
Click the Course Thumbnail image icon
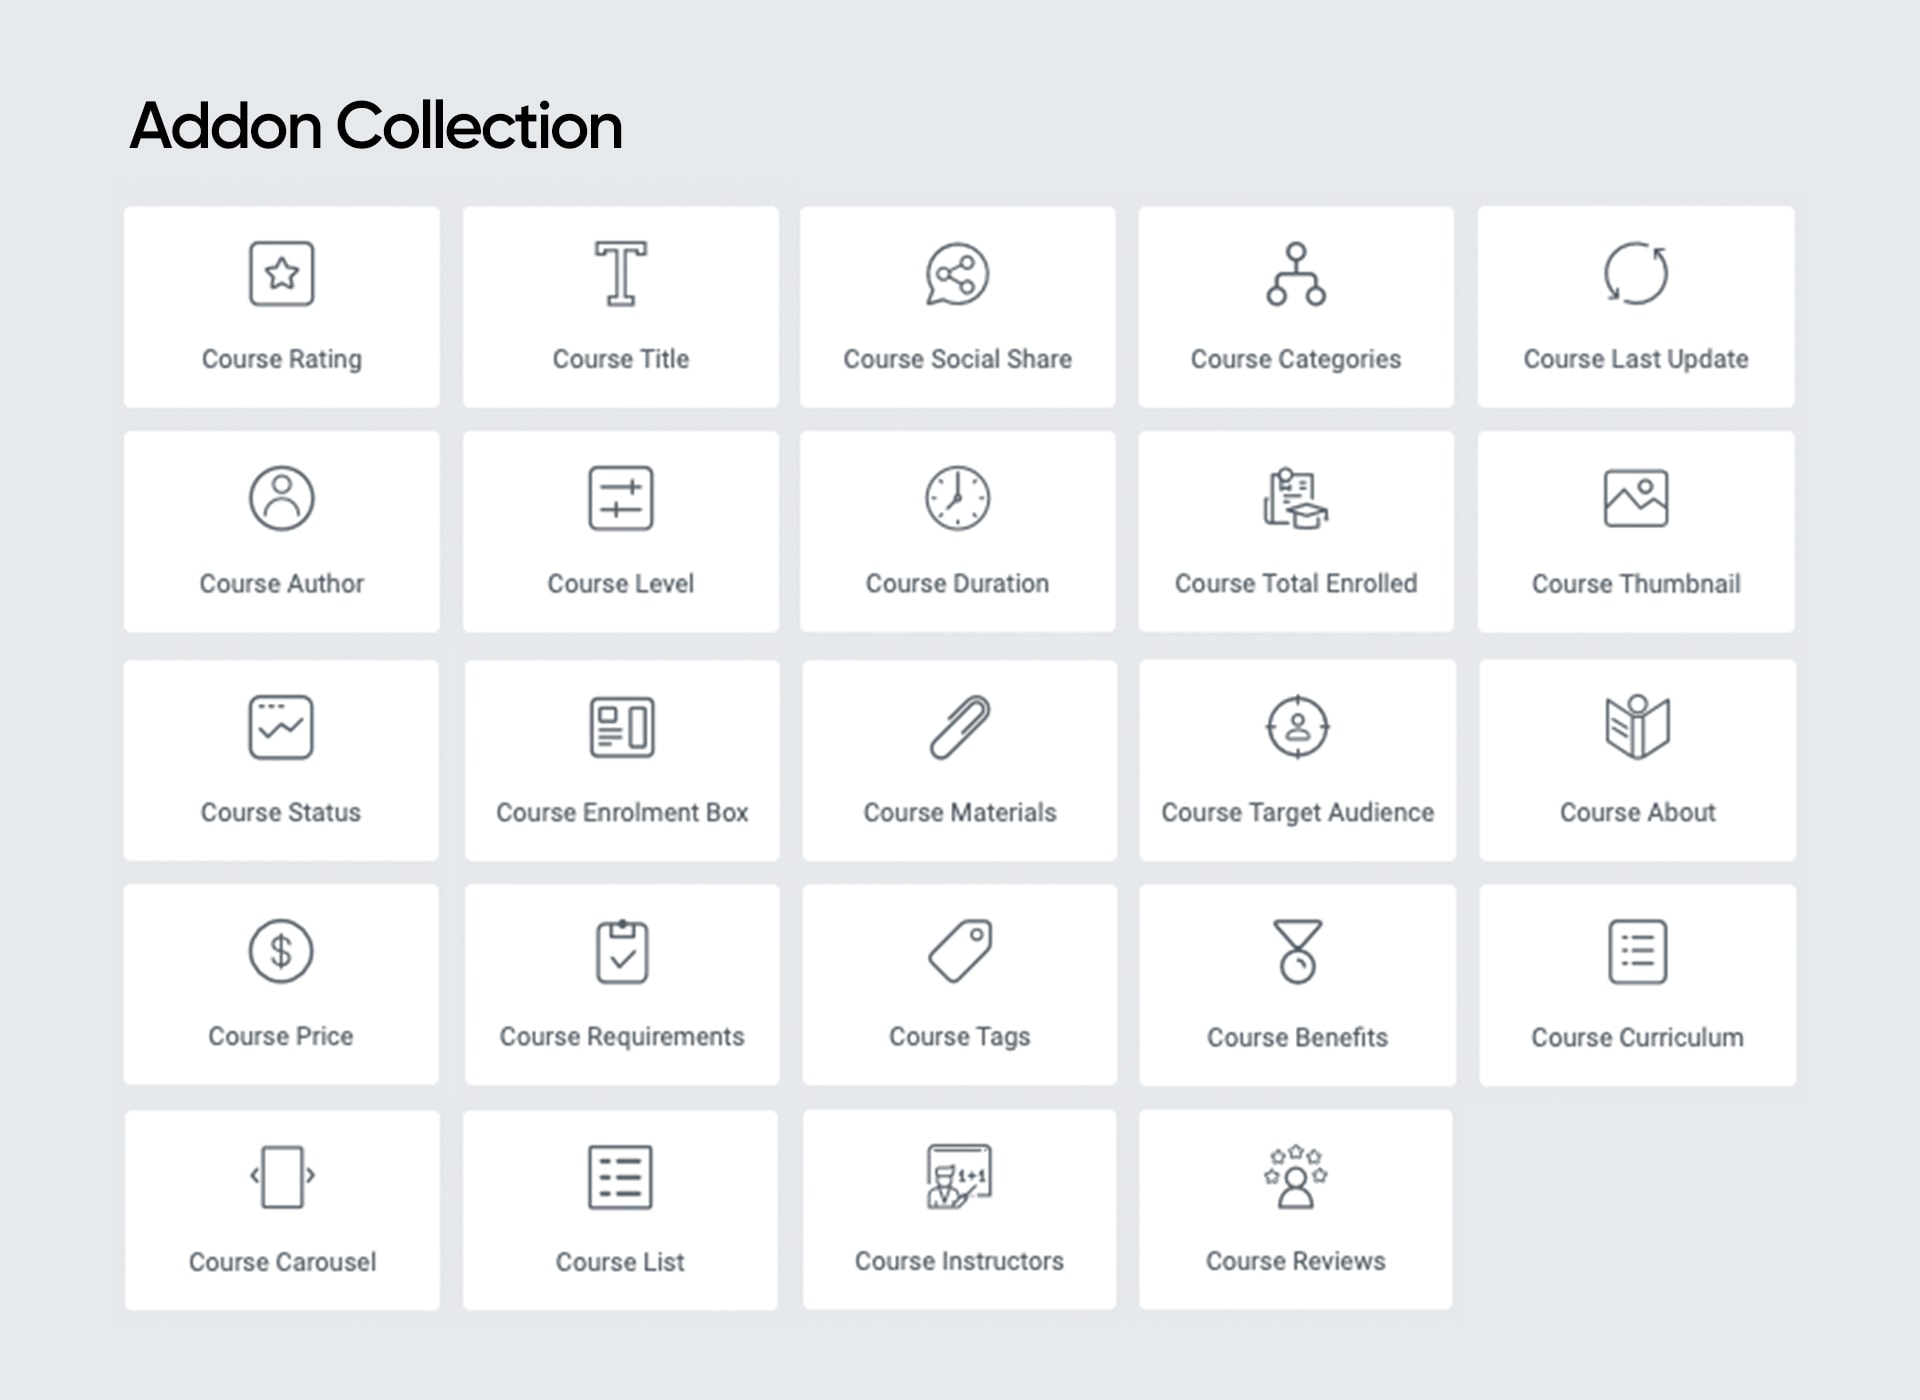click(x=1636, y=498)
